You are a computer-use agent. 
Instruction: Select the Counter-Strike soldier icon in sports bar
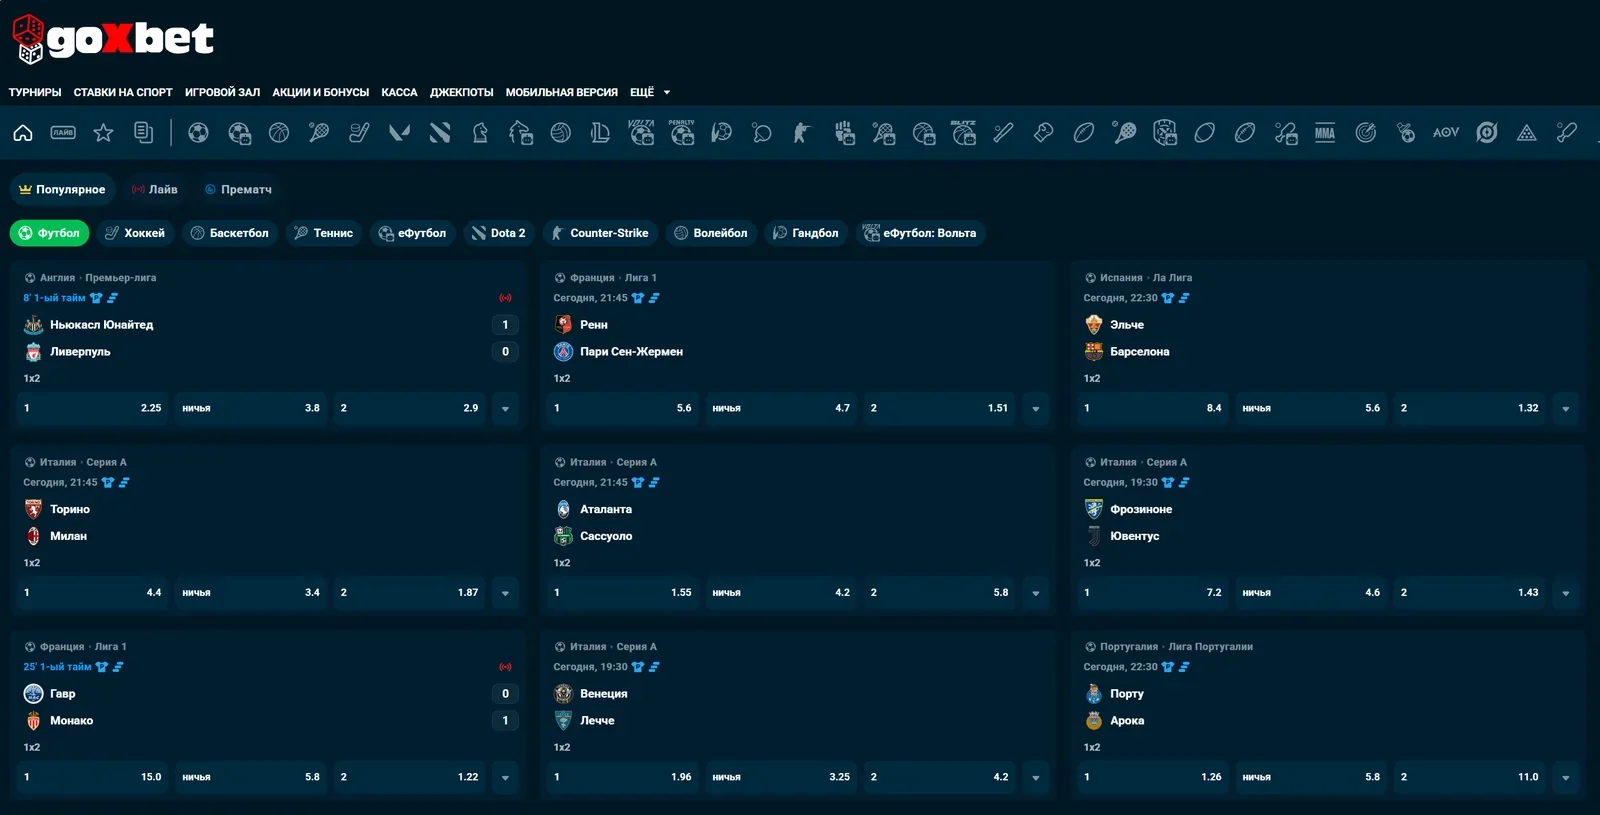[x=801, y=132]
